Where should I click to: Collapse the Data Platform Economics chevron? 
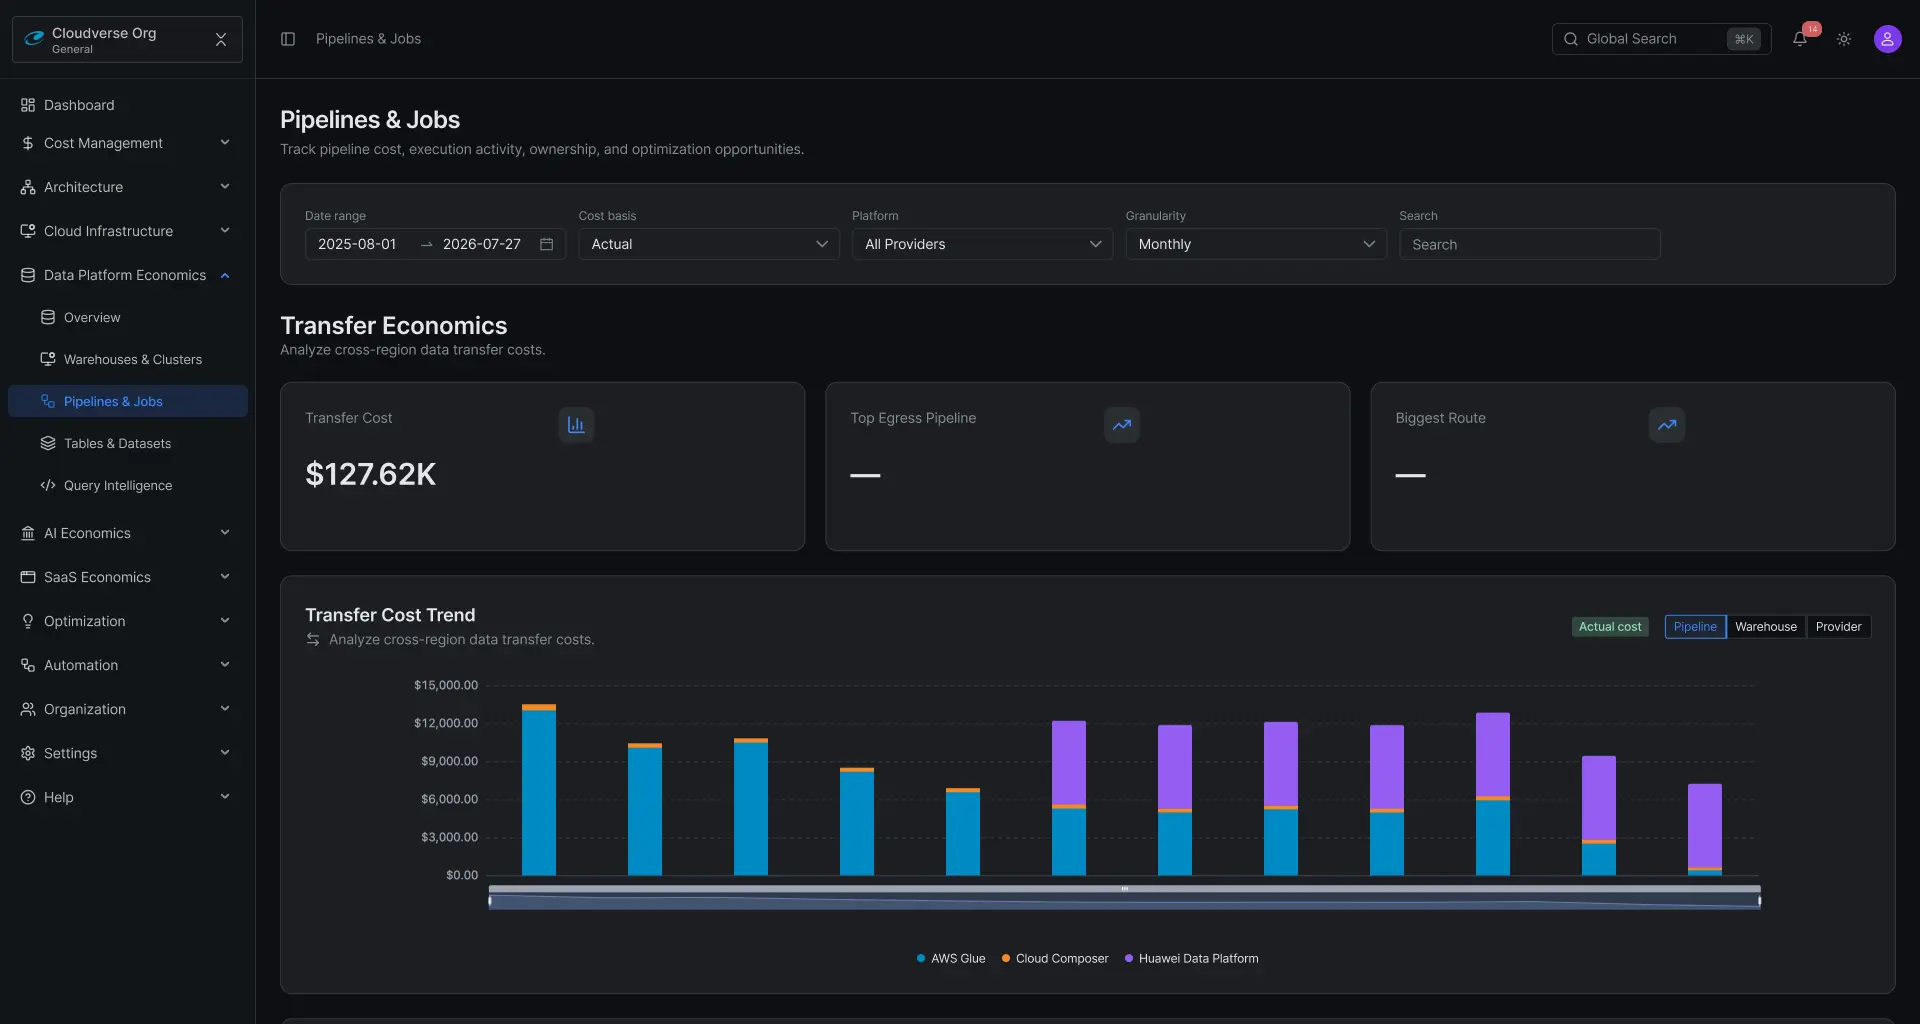click(225, 275)
